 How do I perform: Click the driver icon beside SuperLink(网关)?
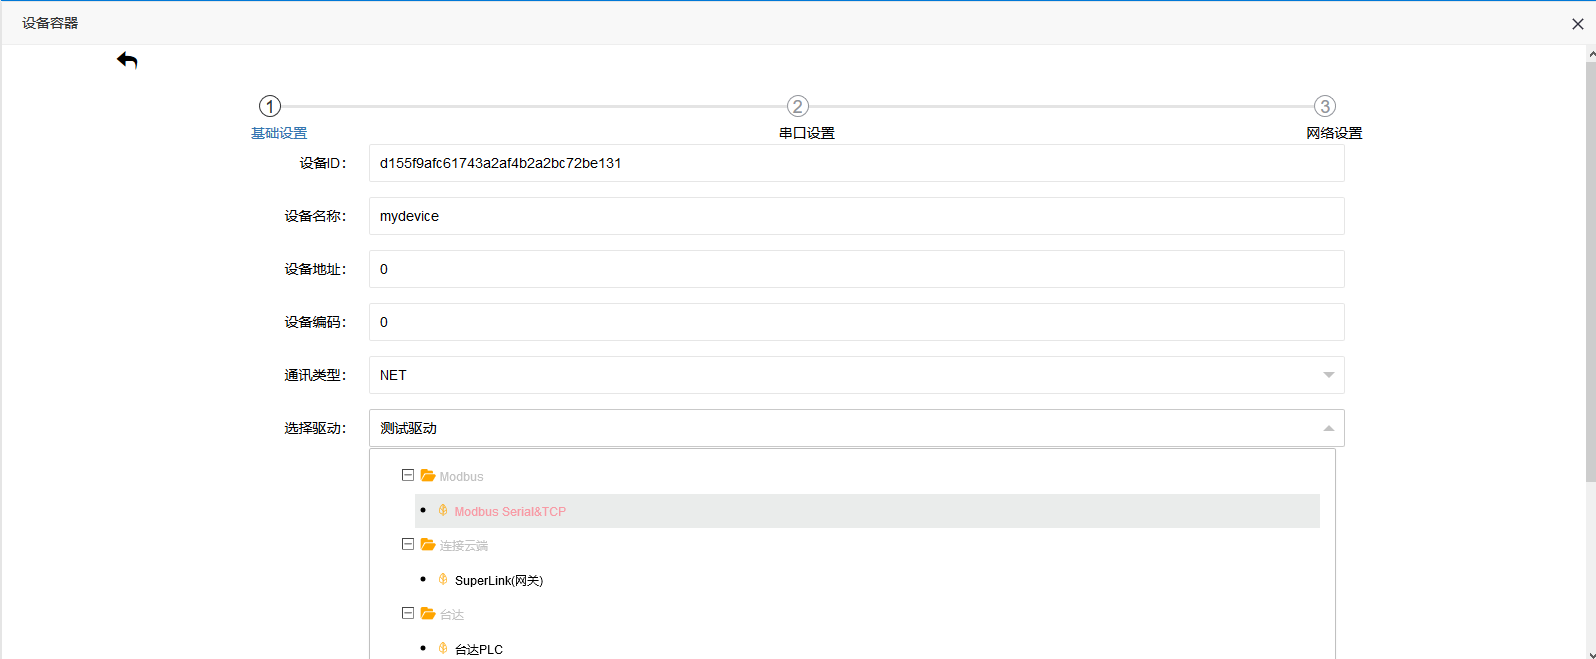click(443, 580)
